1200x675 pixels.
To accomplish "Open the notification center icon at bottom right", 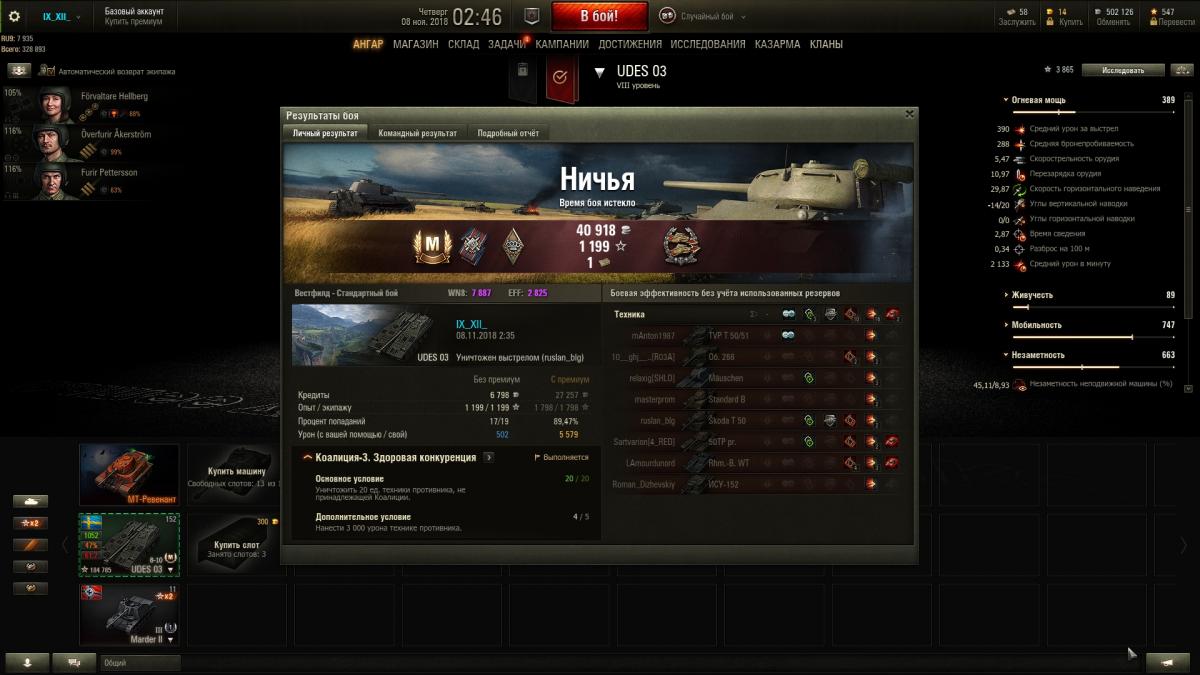I will (x=1167, y=661).
